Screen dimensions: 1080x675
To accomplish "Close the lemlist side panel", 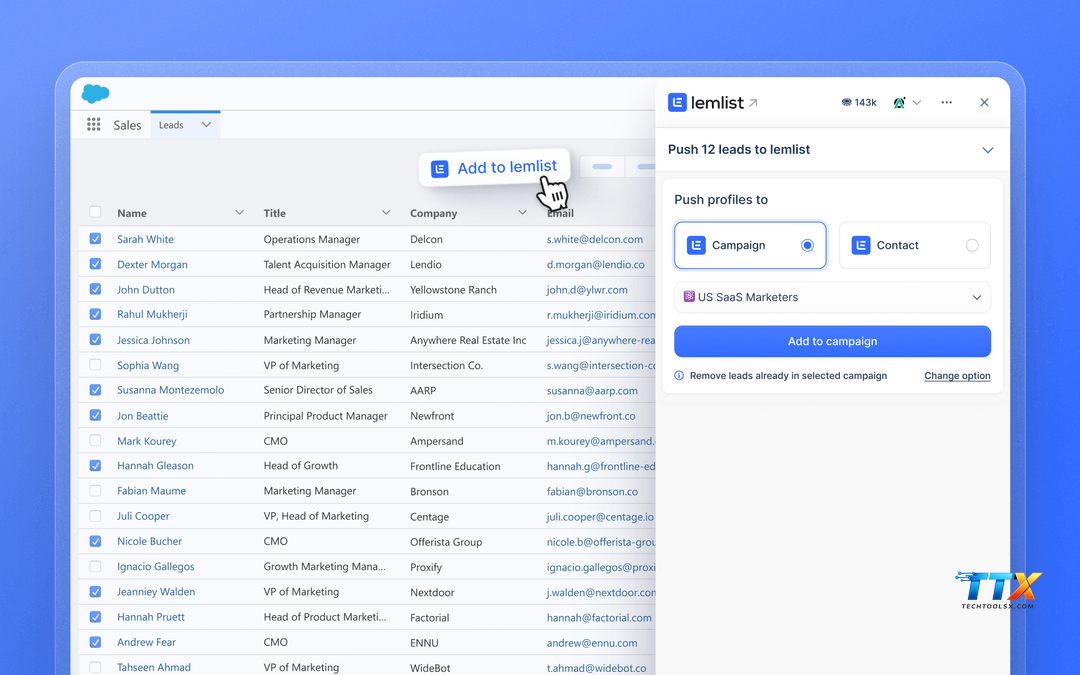I will (x=984, y=103).
